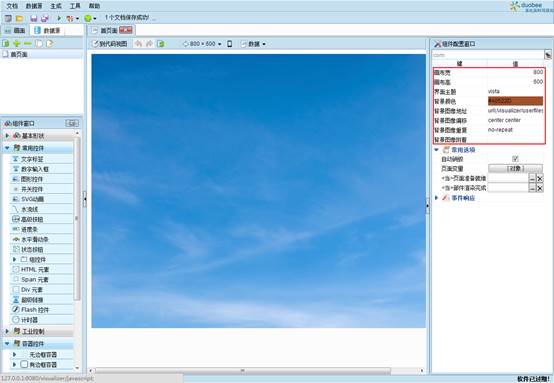This screenshot has width=554, height=383.
Task: Switch to the 画面 tab
Action: 15,31
